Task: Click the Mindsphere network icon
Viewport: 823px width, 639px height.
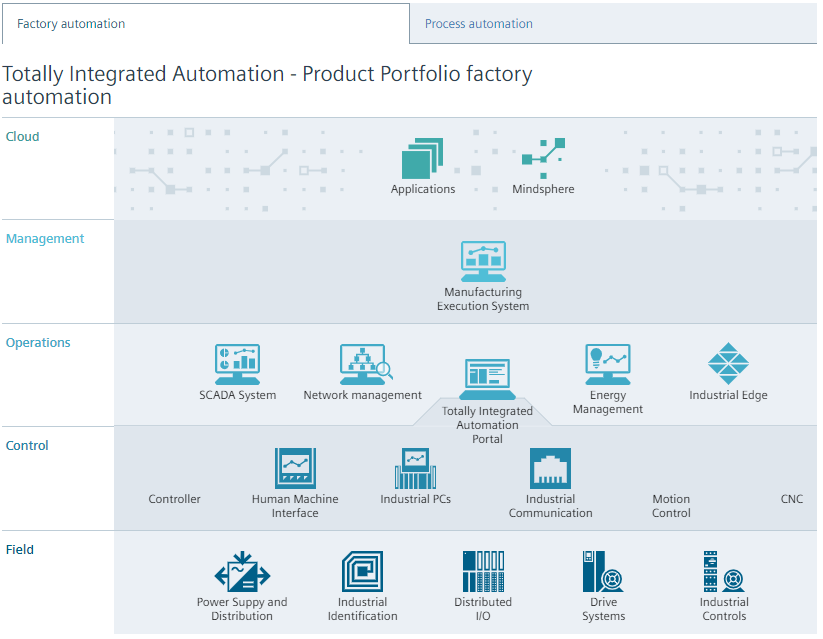Action: 543,158
